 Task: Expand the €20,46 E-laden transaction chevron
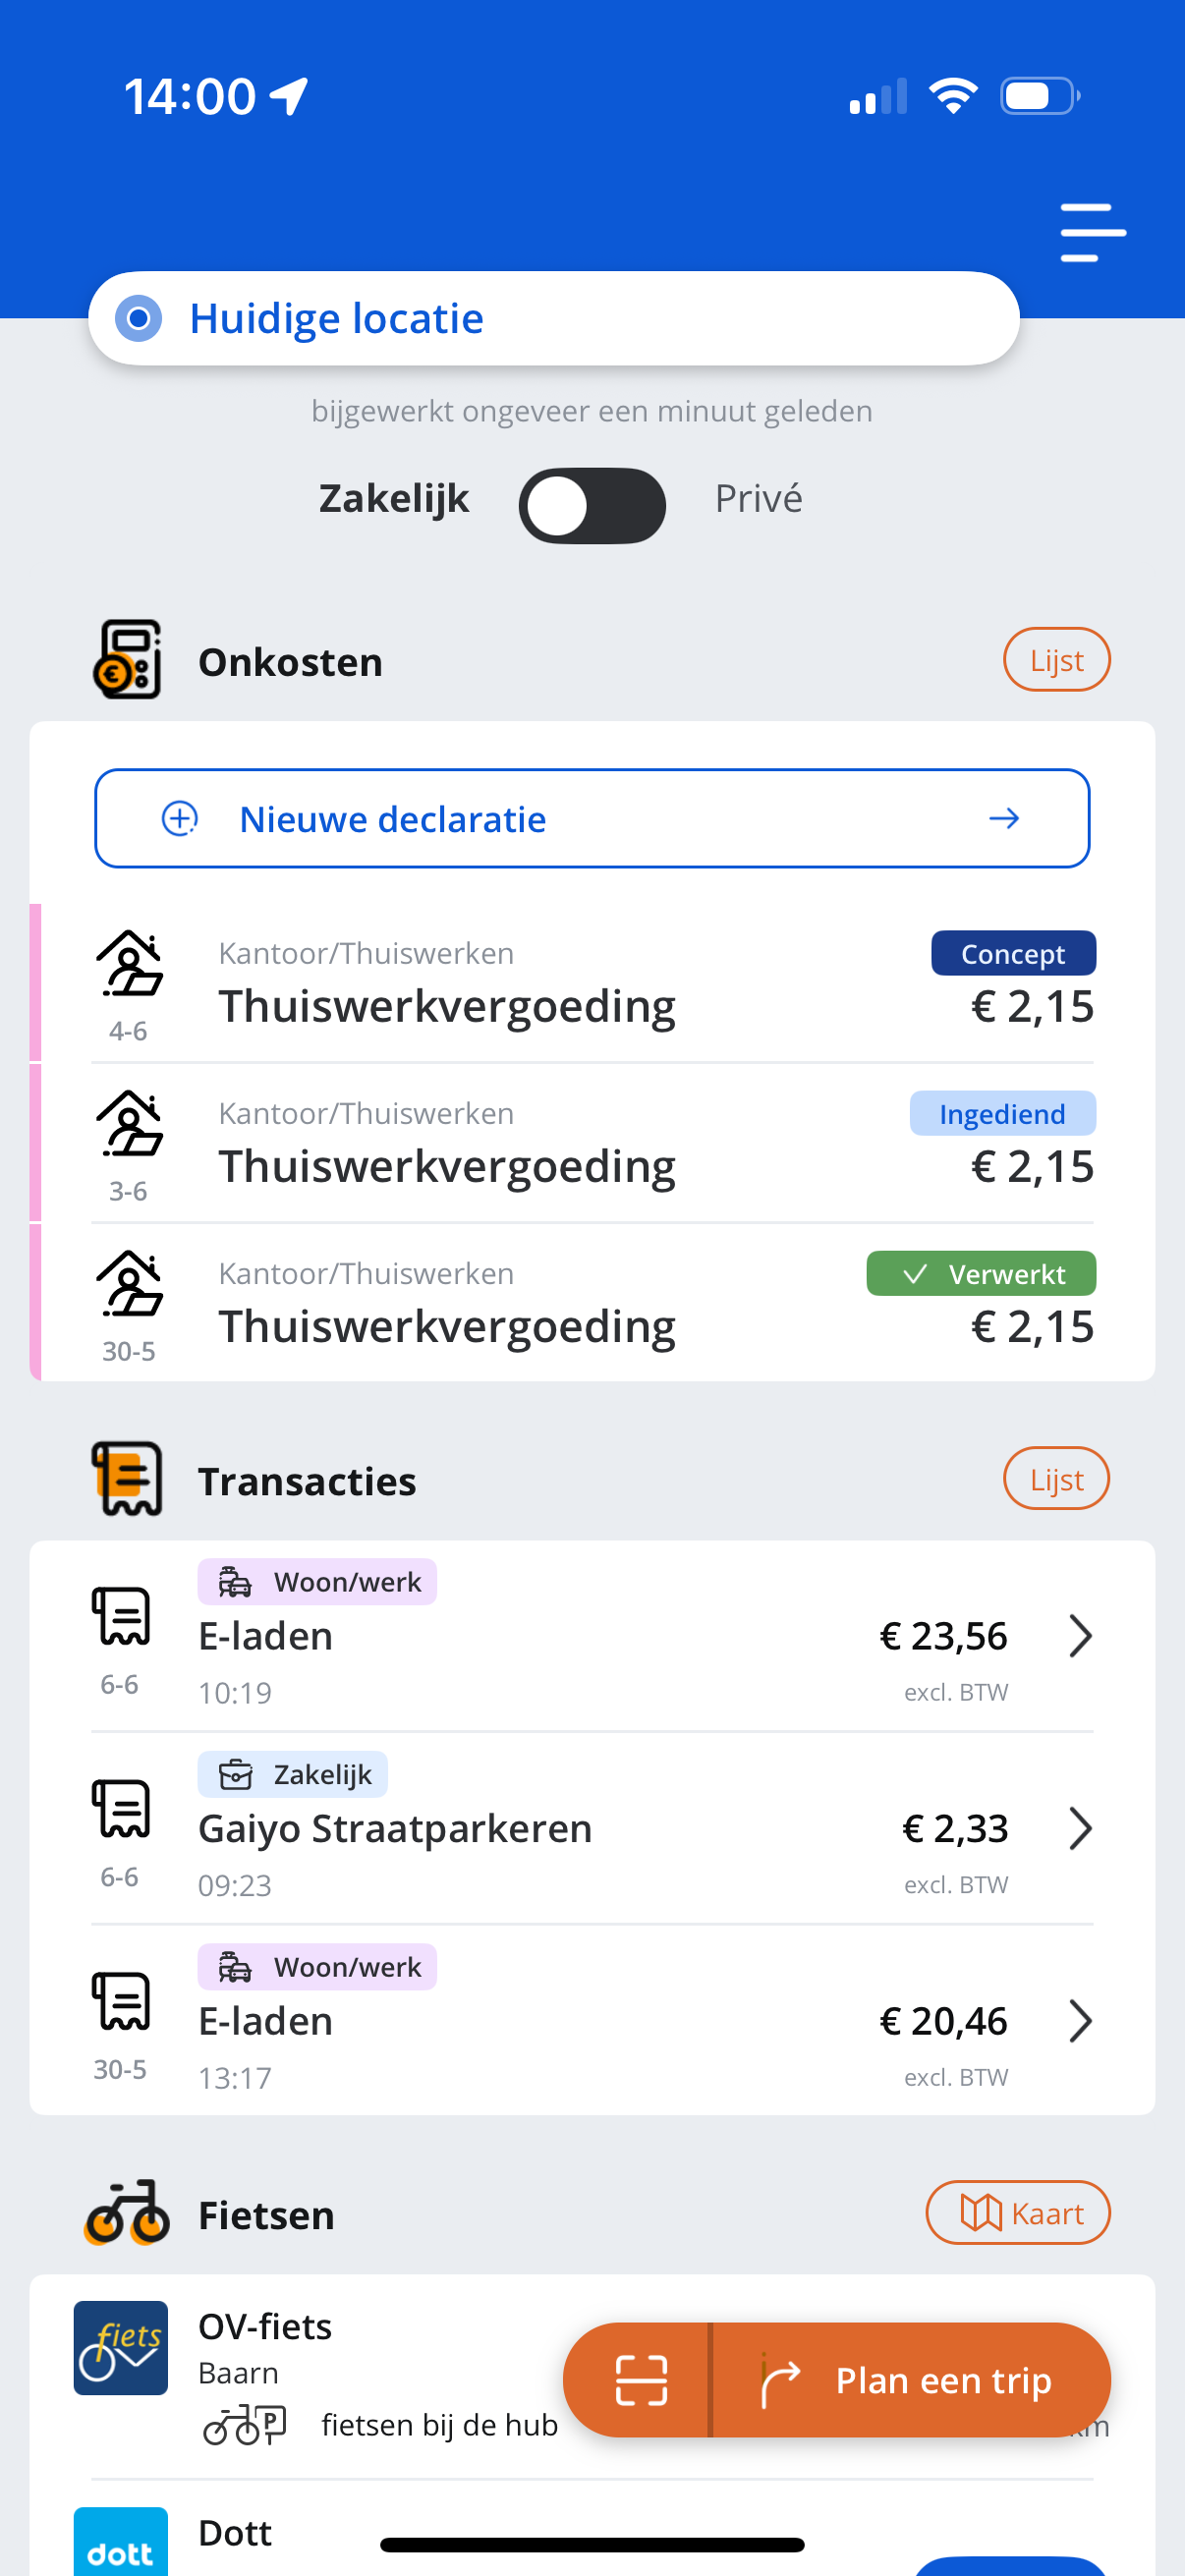coord(1080,2021)
